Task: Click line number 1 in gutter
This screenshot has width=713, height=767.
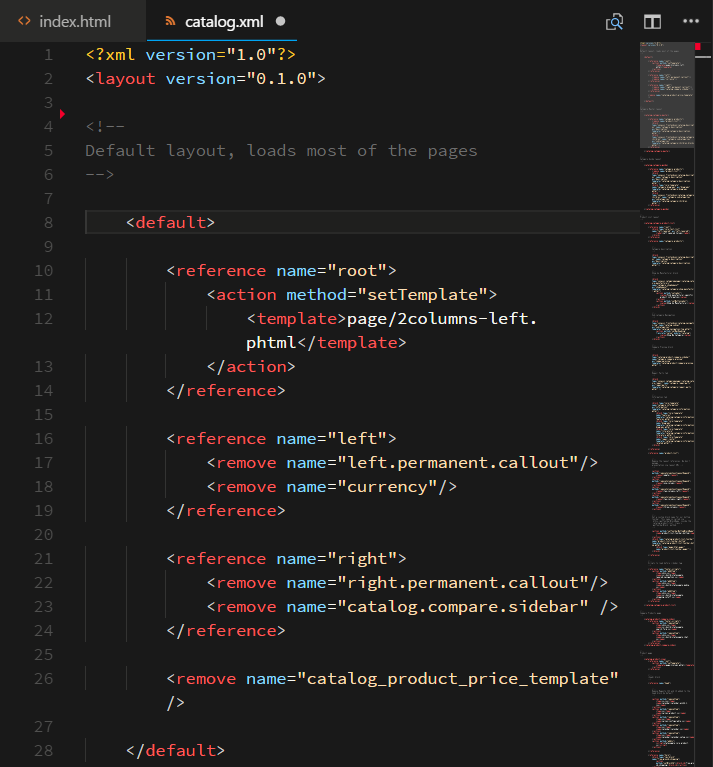Action: (48, 55)
